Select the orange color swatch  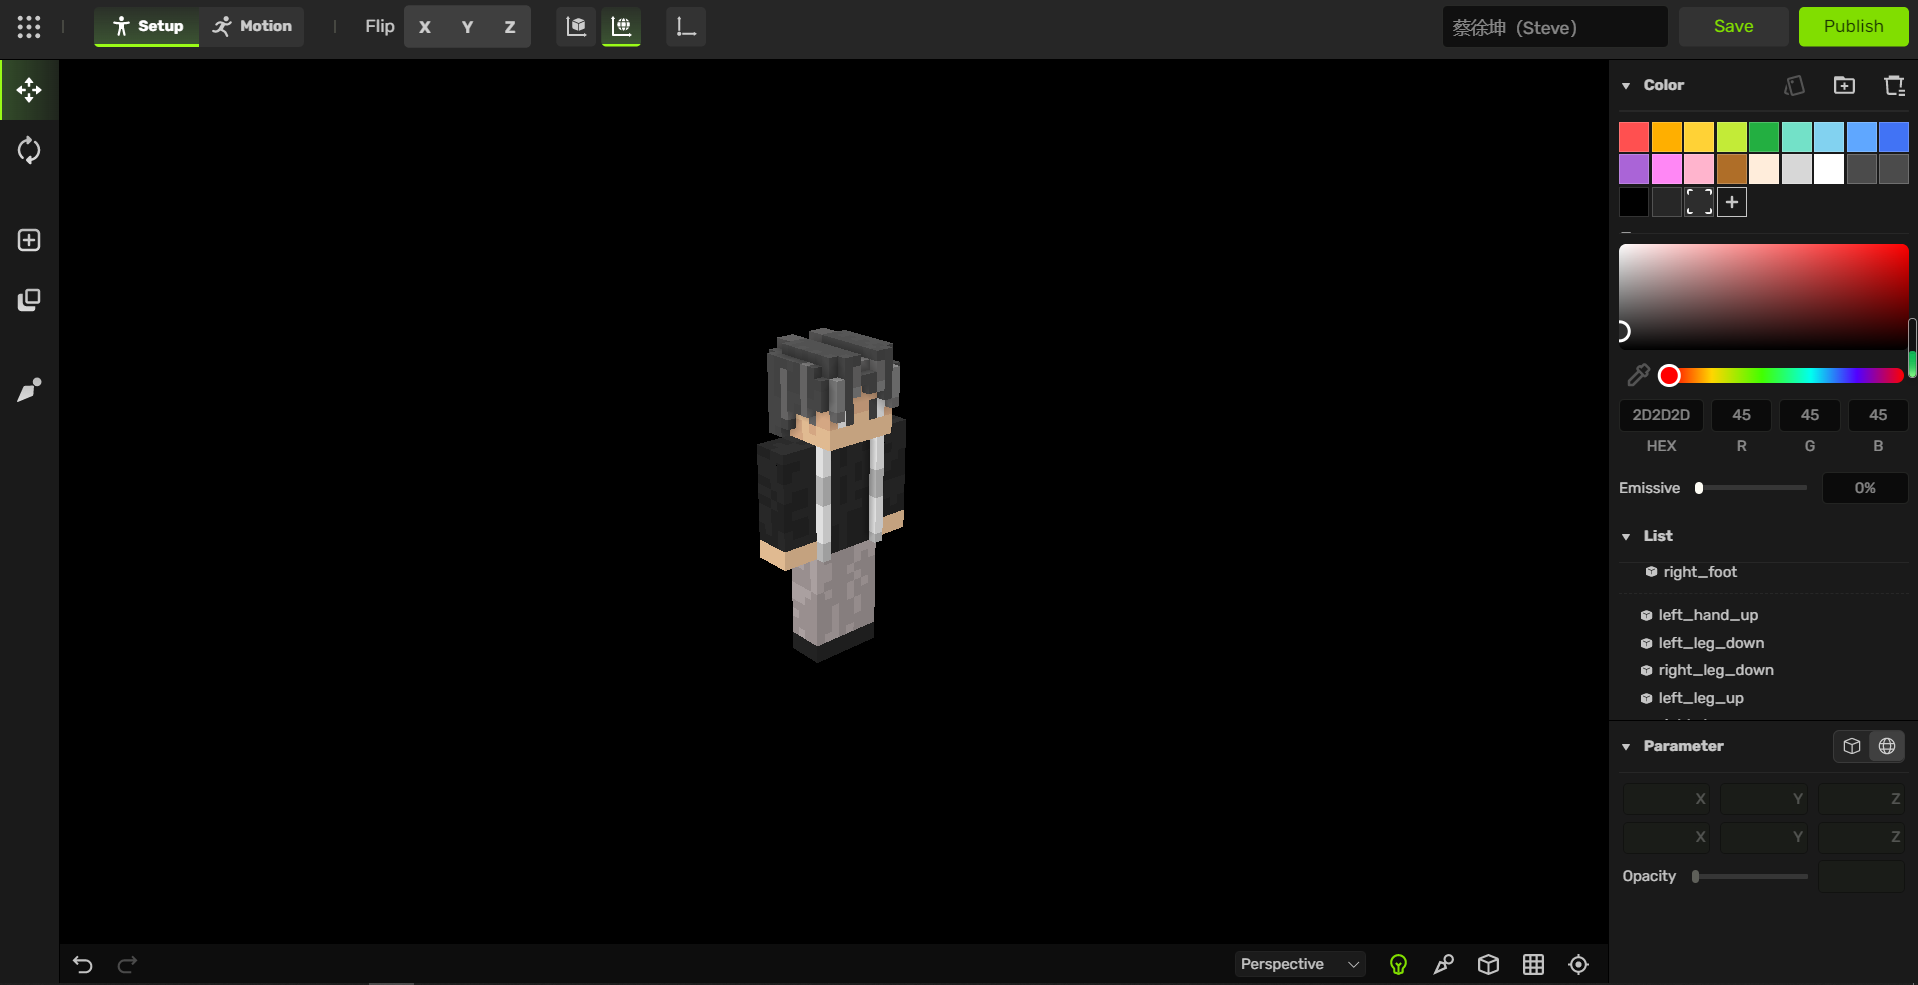tap(1667, 137)
